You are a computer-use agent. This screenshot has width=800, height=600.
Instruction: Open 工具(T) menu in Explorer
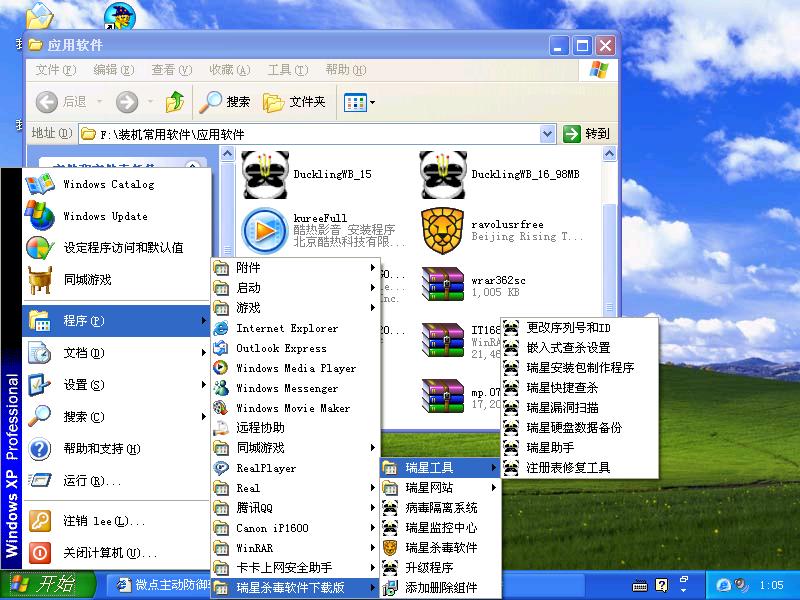288,70
